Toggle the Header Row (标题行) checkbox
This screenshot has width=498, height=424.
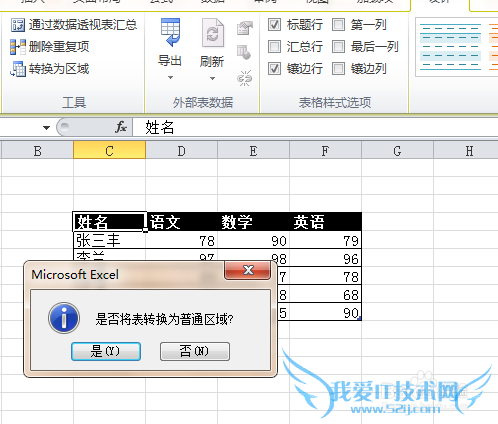point(274,25)
